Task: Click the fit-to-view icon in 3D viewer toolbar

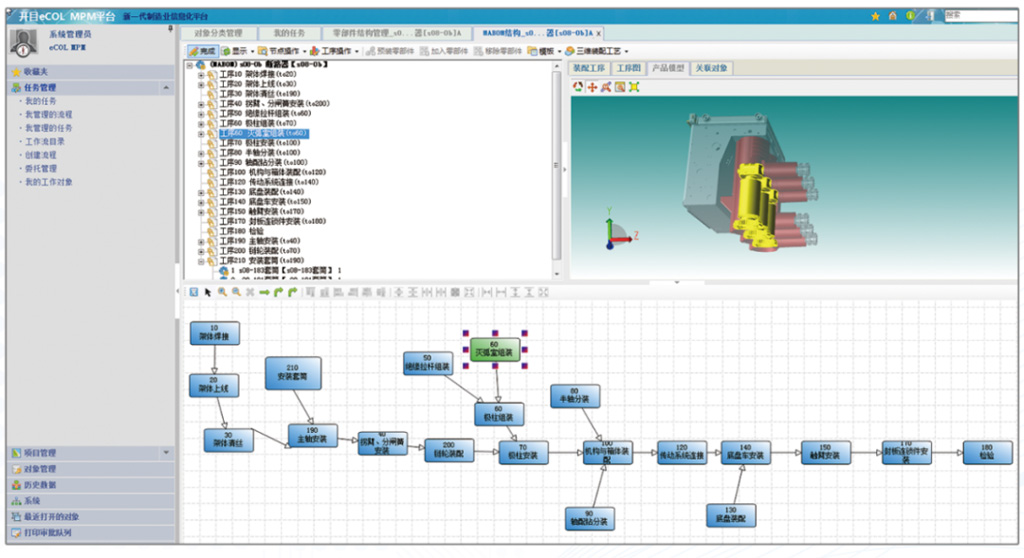Action: (634, 88)
